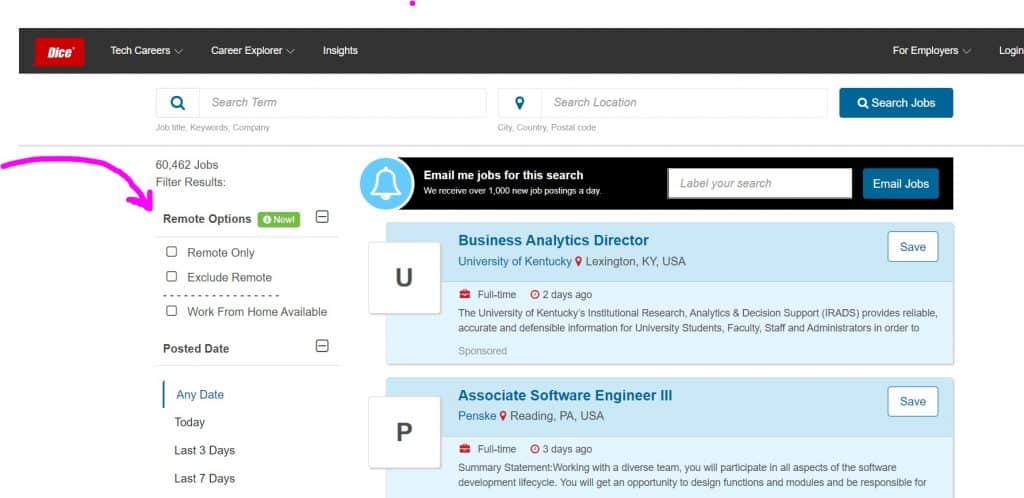Click the Reading, PA, USA location text
The width and height of the screenshot is (1024, 498).
[x=557, y=416]
